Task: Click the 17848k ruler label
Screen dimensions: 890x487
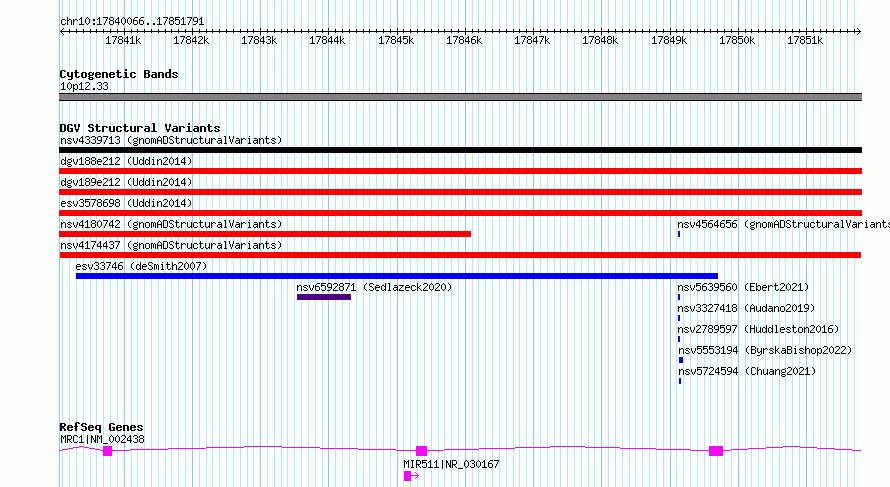Action: tap(601, 40)
